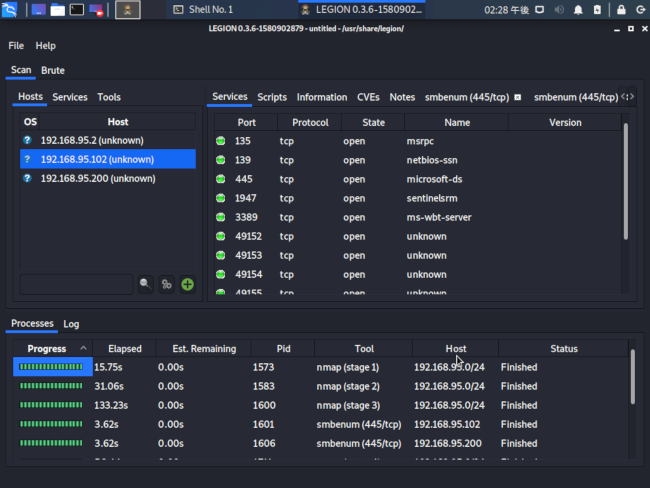650x488 pixels.
Task: Open the File menu
Action: pos(16,46)
